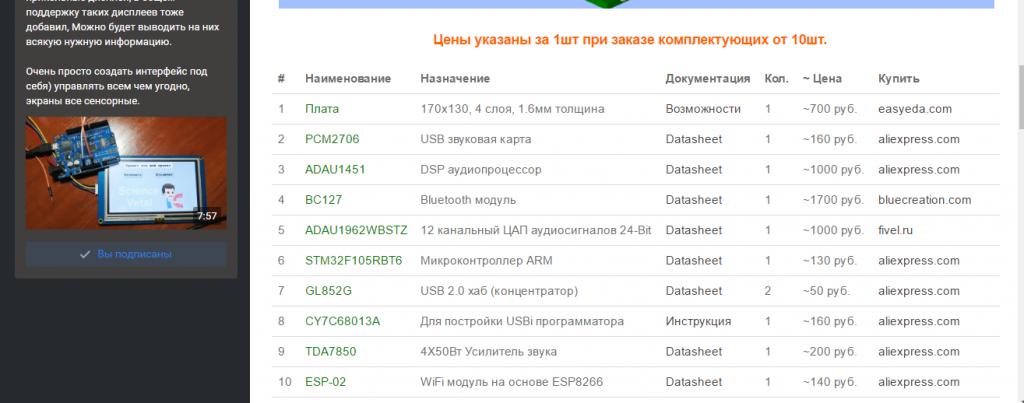Select text 12 канальный ЦАП аудиосигналов 24-Bit
The width and height of the screenshot is (1024, 403).
(536, 231)
